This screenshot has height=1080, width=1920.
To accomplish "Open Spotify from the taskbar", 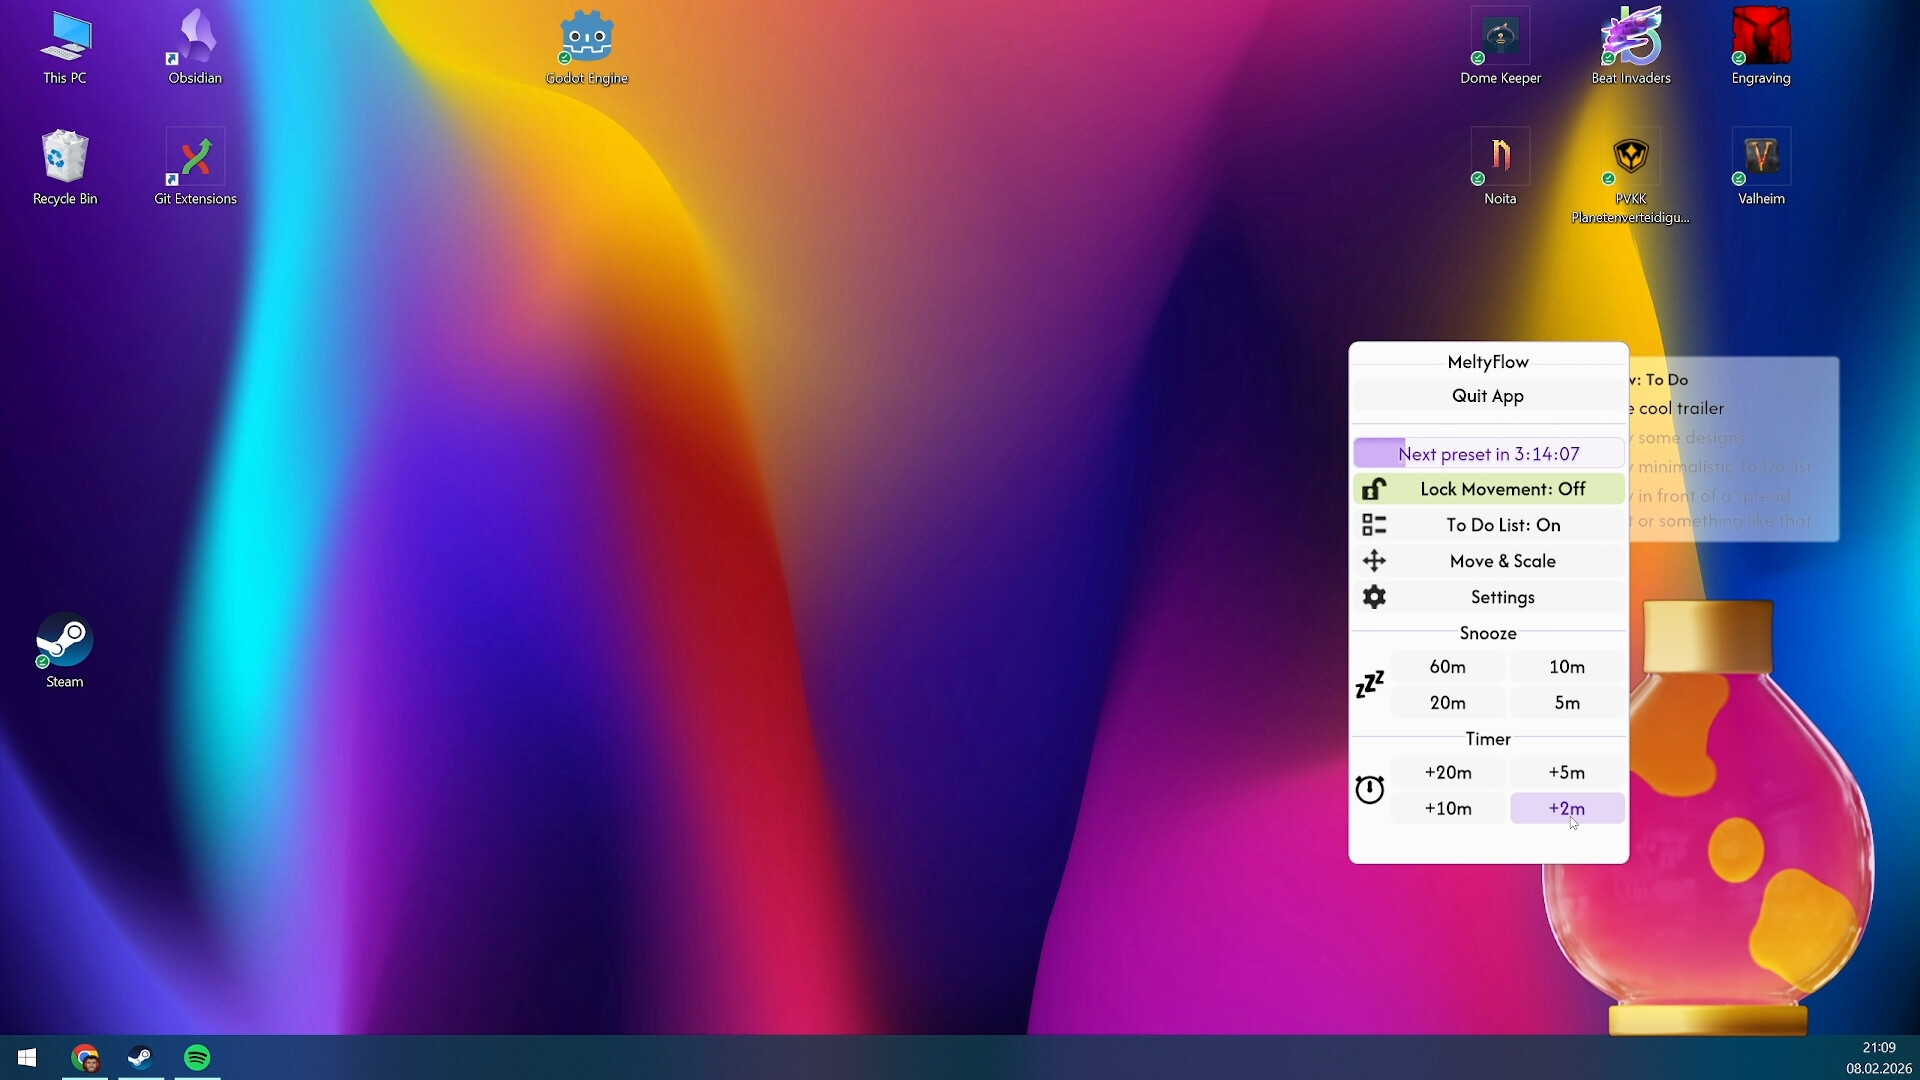I will (x=198, y=1058).
